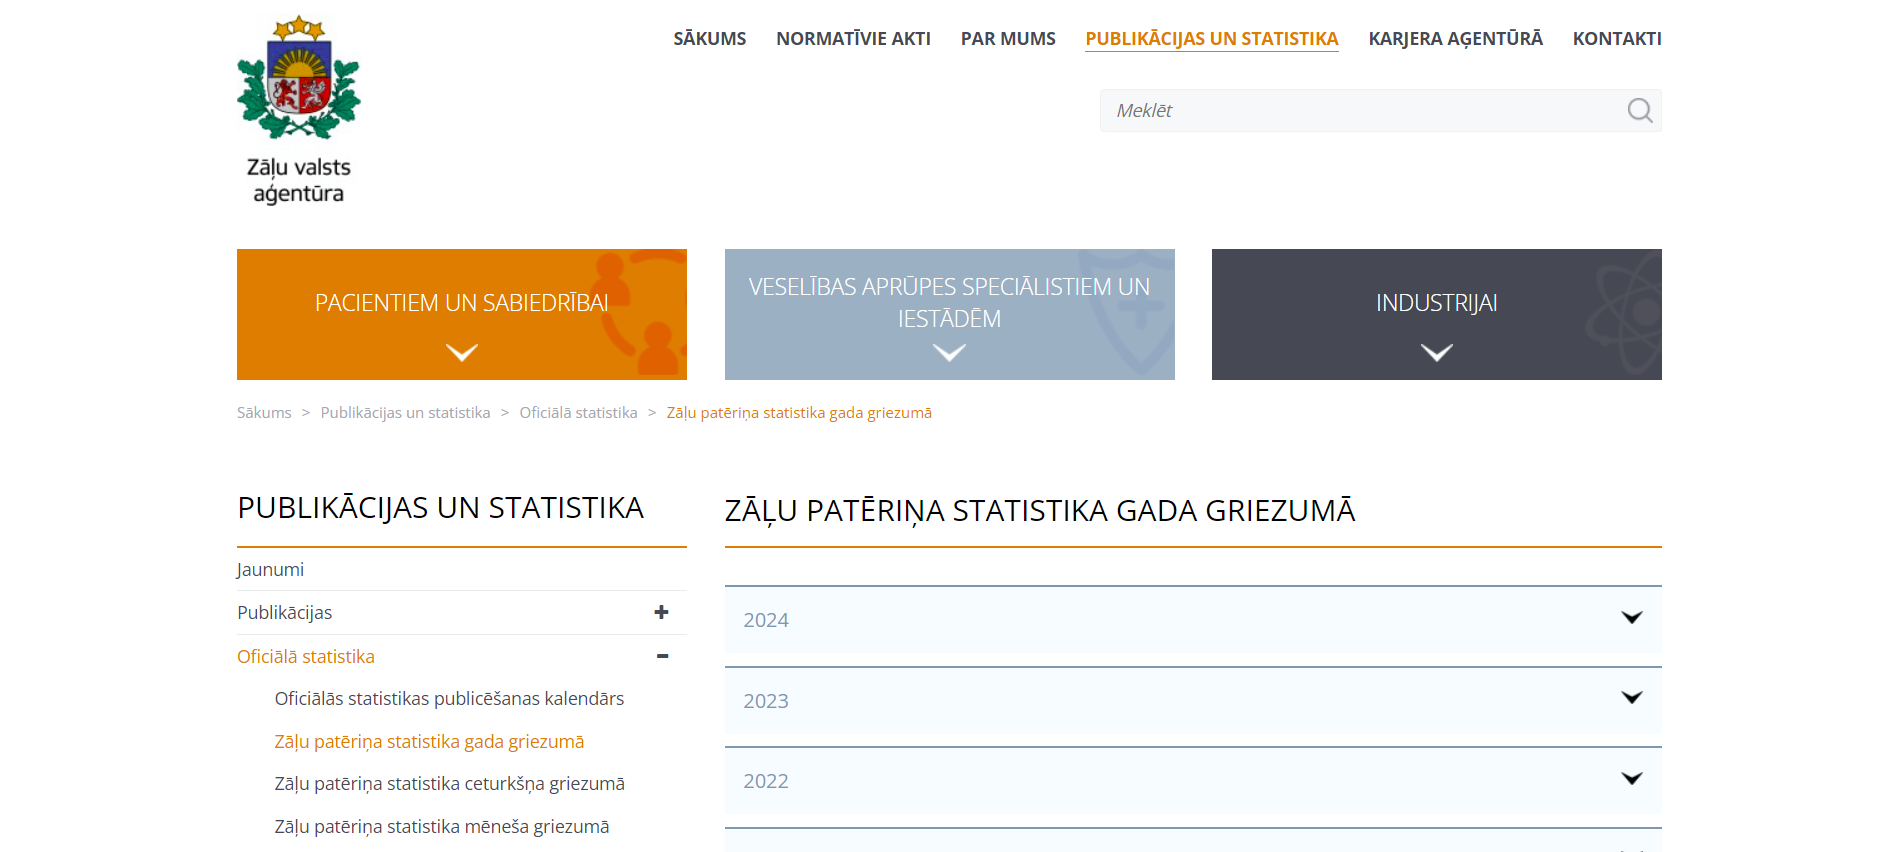Viewport: 1895px width, 852px height.
Task: Click the chevron under Veselības aprūpes speciālistiem
Action: pos(949,352)
